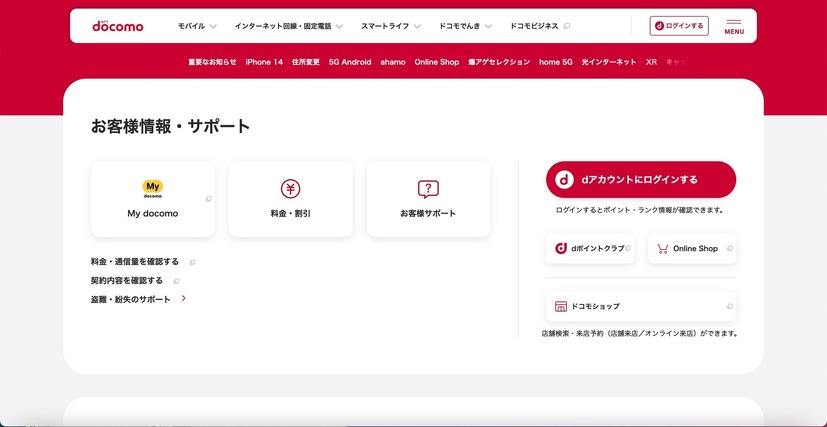Select iPhone 14 in the red navigation bar

pyautogui.click(x=264, y=62)
